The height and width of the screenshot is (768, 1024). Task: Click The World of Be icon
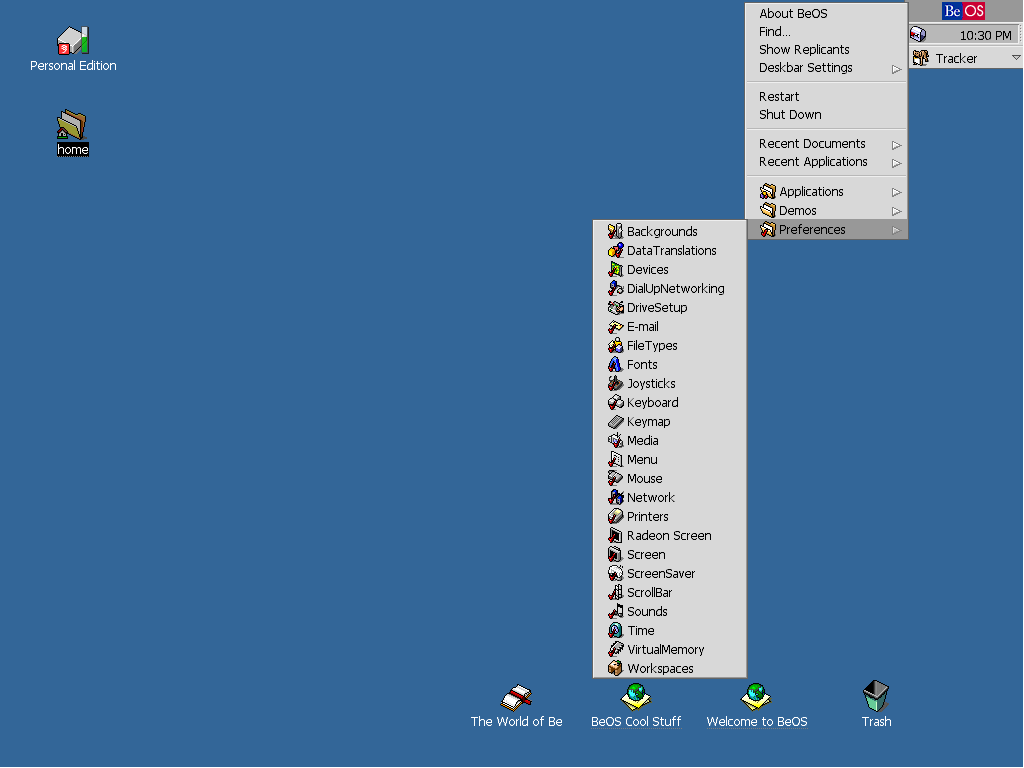click(516, 697)
